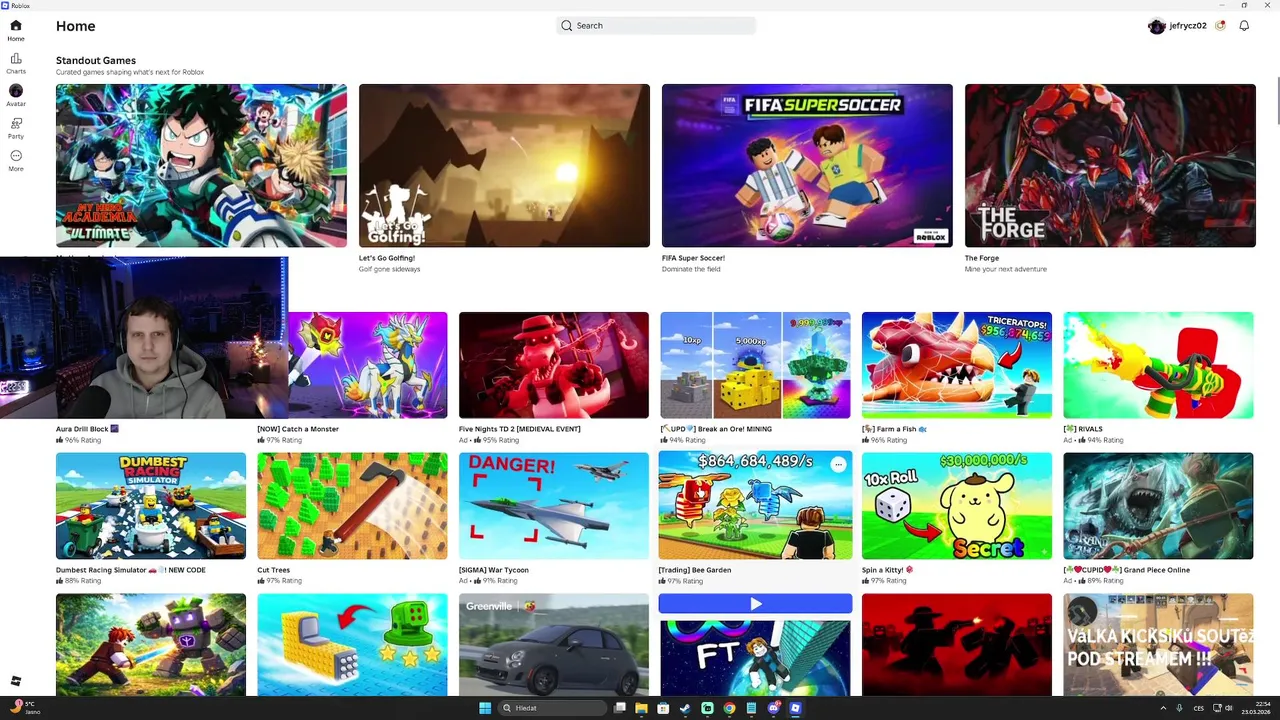Image resolution: width=1280 pixels, height=720 pixels.
Task: Open the red silhouette shooter thumbnail
Action: 957,645
